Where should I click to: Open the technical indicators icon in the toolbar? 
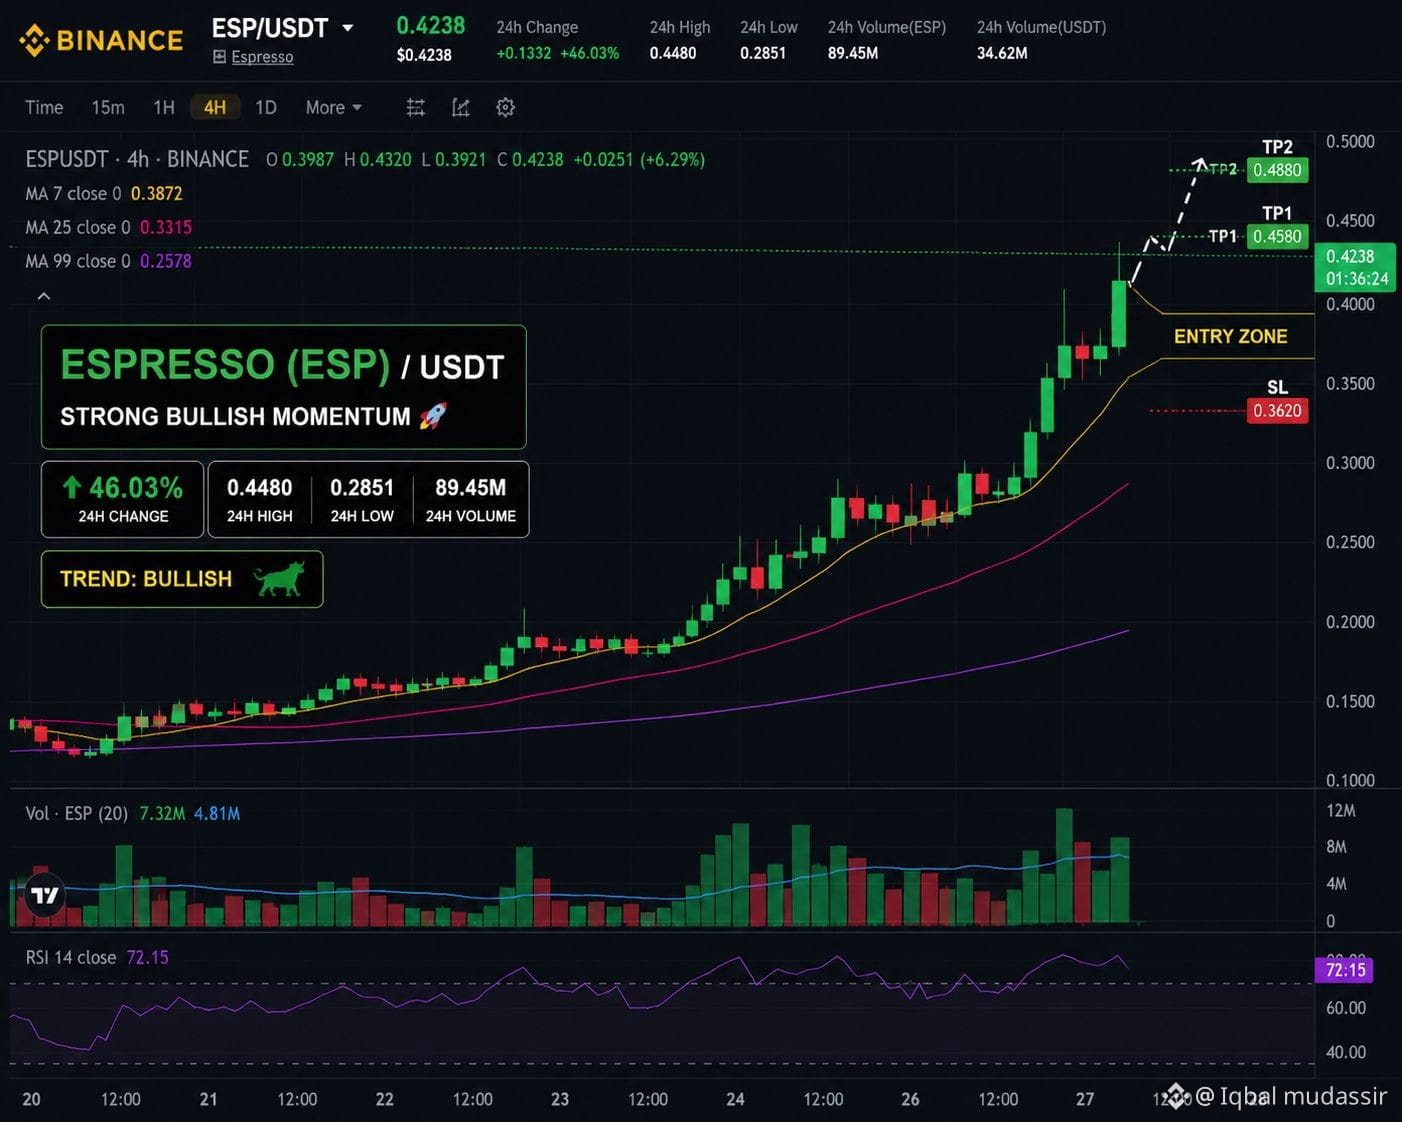pyautogui.click(x=416, y=107)
